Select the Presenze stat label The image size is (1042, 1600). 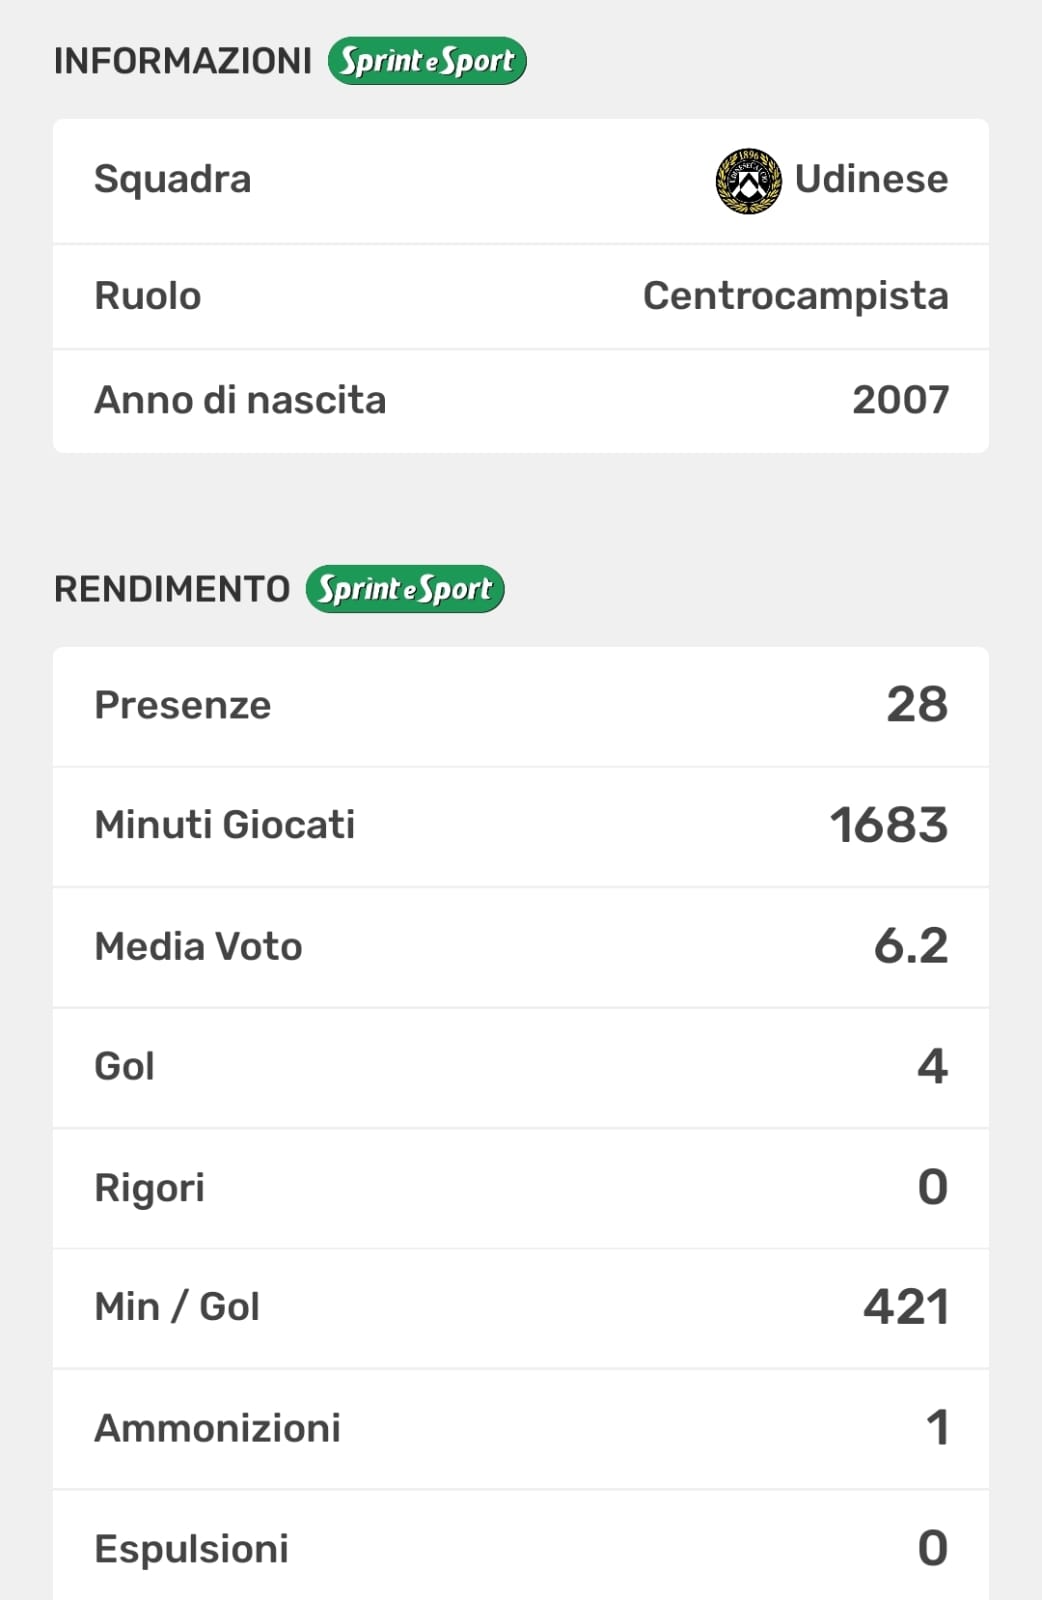(x=182, y=705)
